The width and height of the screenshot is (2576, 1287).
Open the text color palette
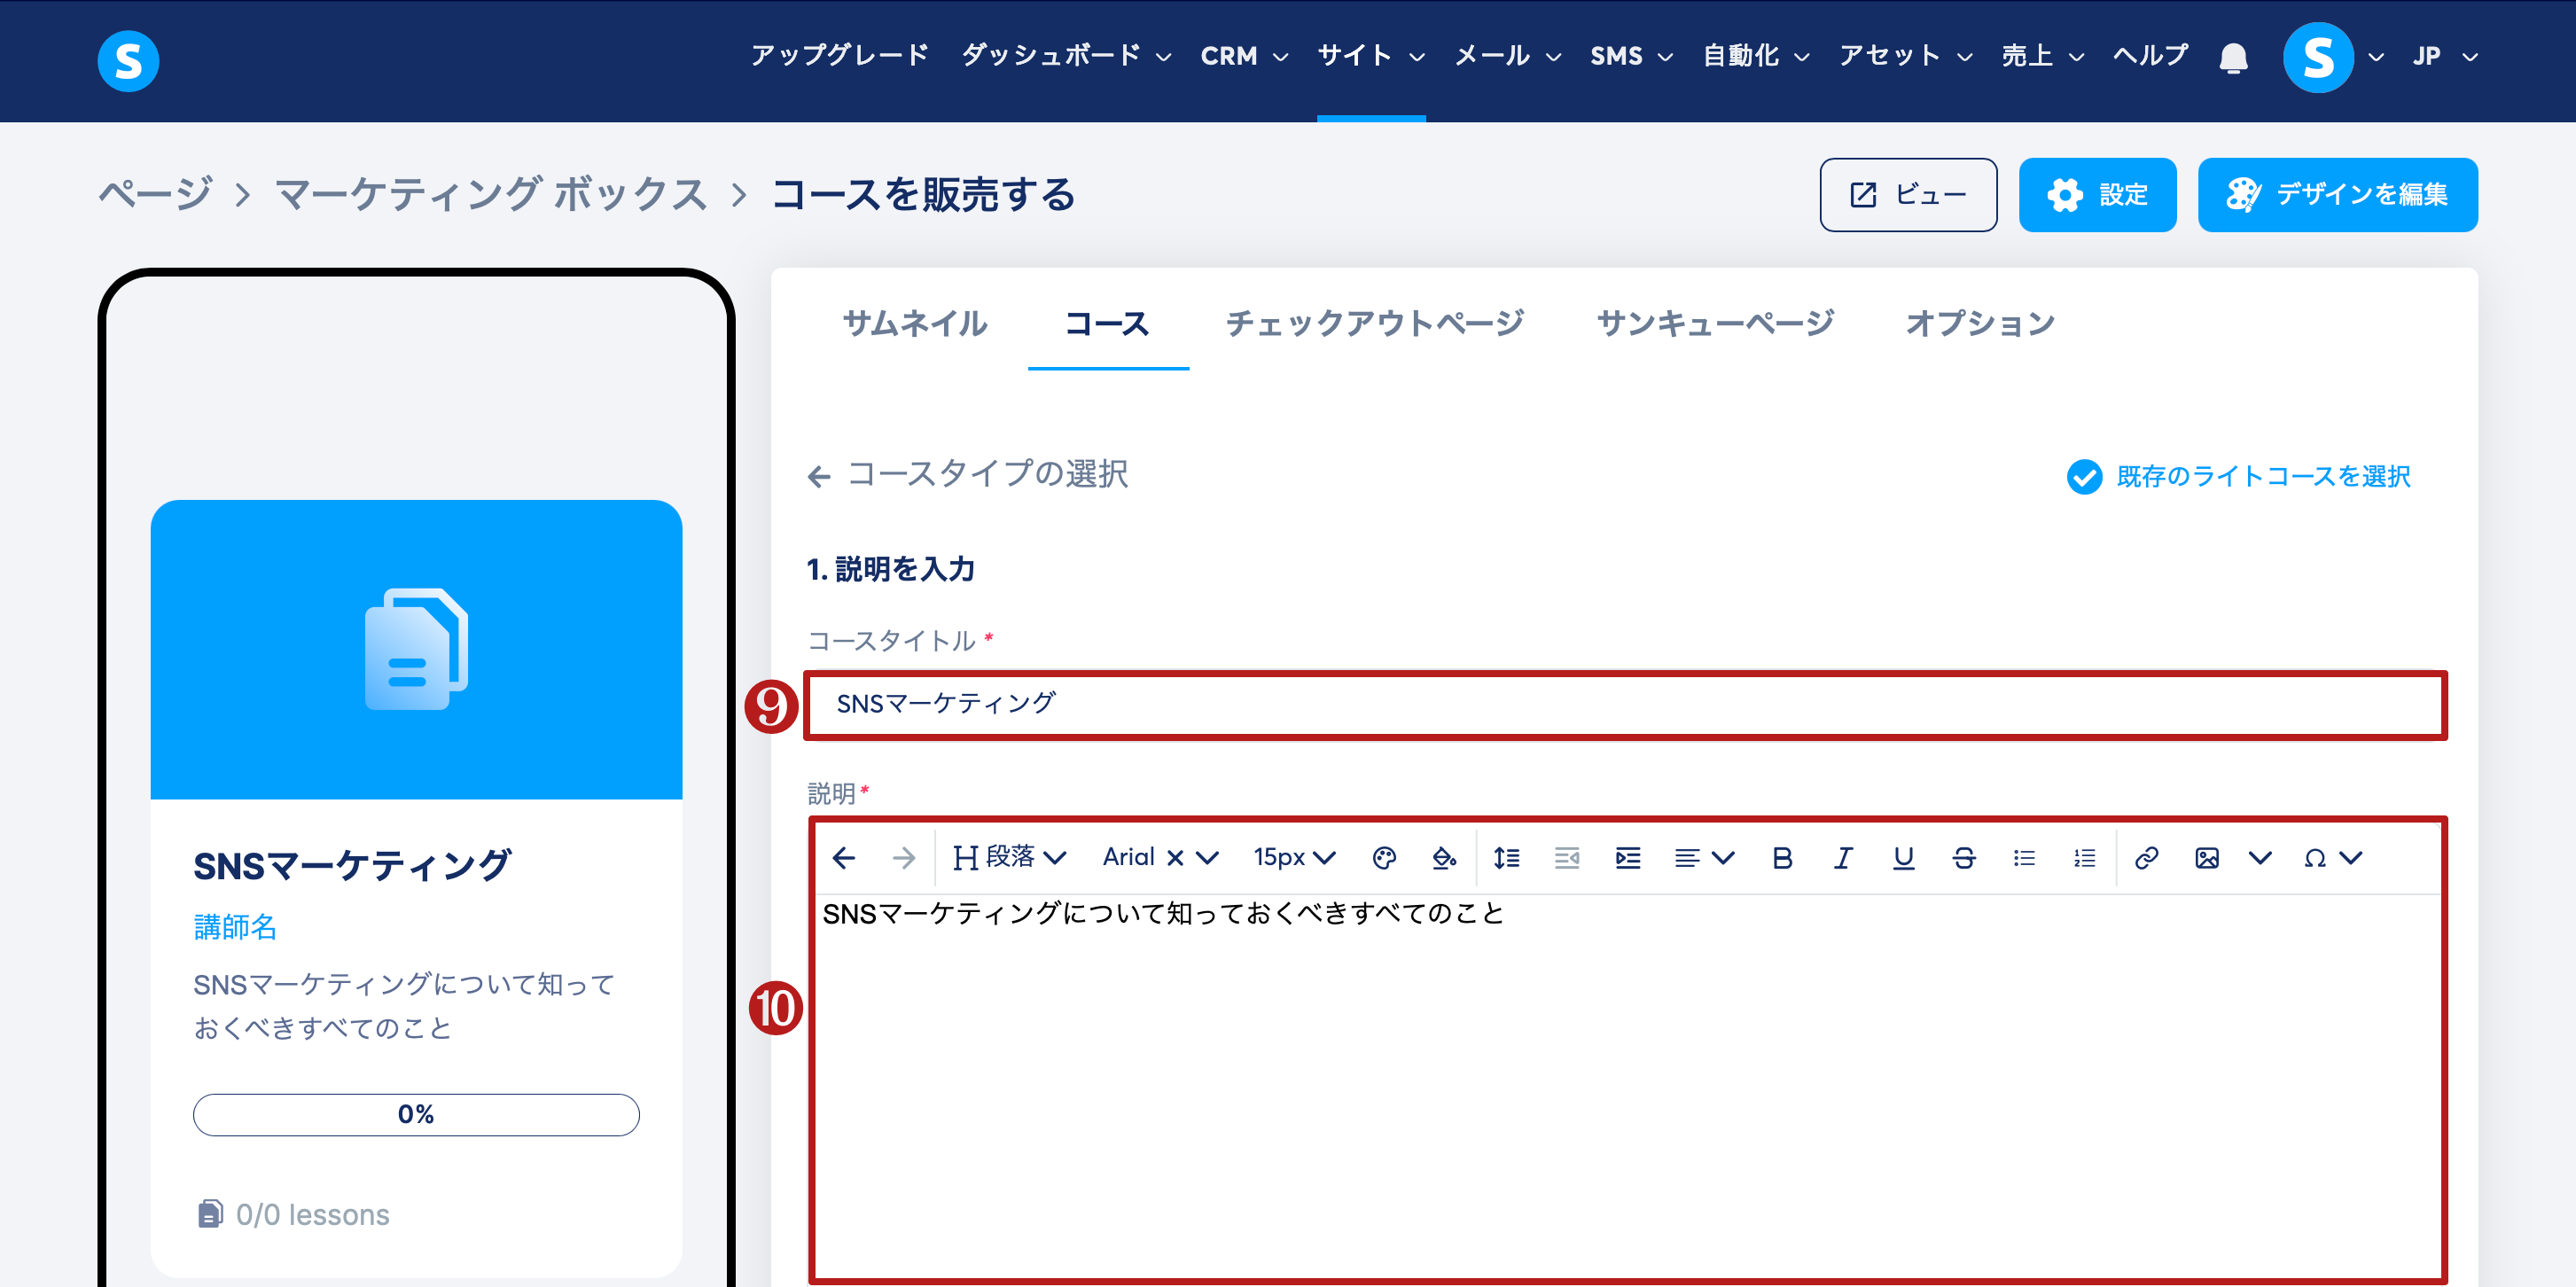1384,858
